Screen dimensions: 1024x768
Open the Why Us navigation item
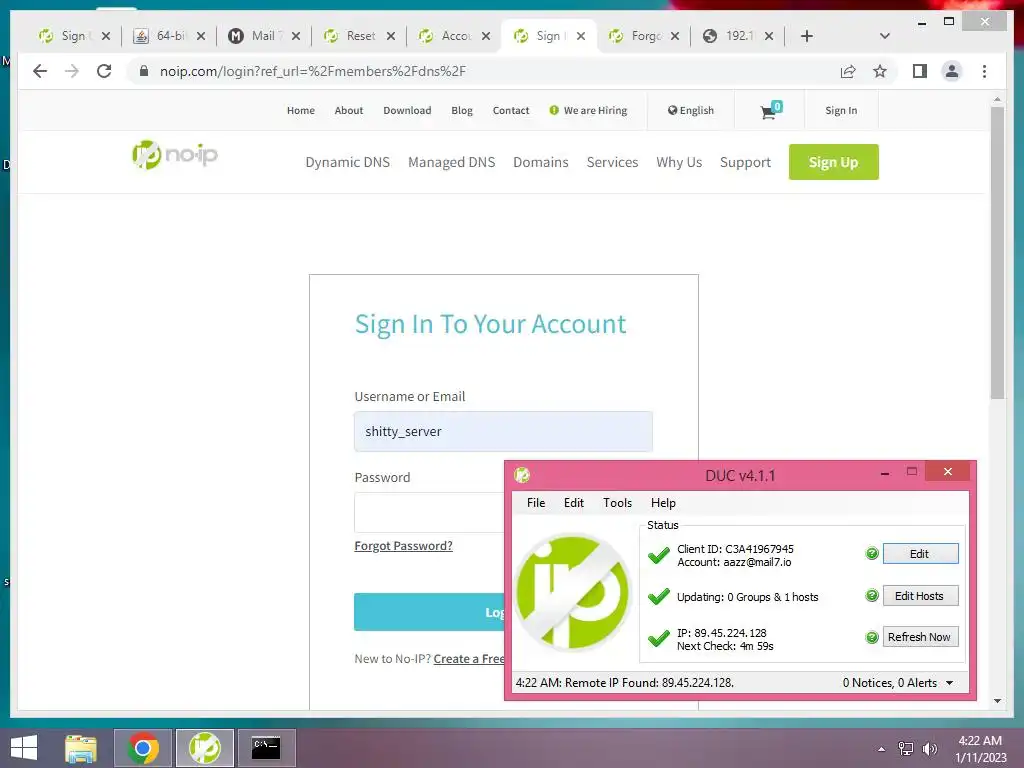click(x=679, y=162)
